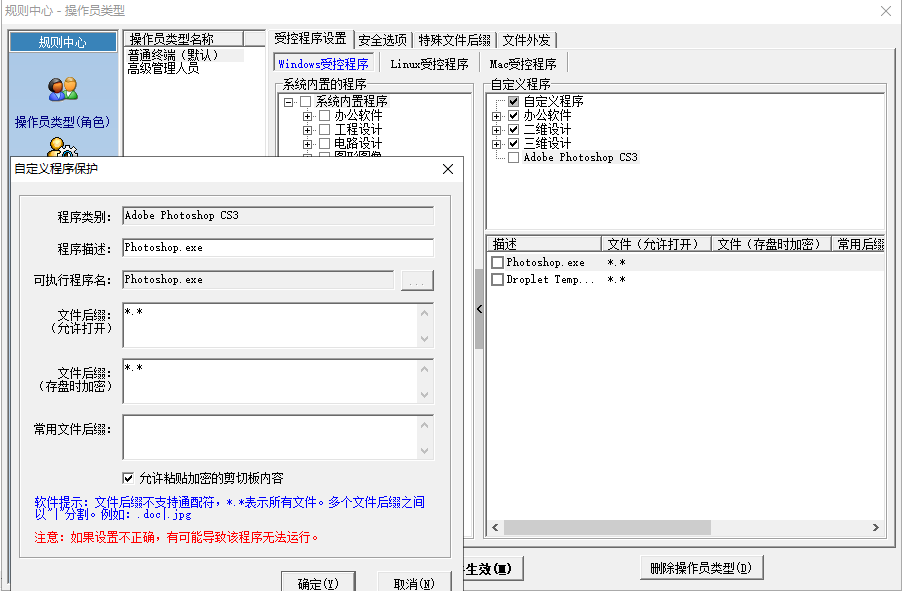Close the 规则中心 main window
Screen dimensions: 902x591
(886, 11)
